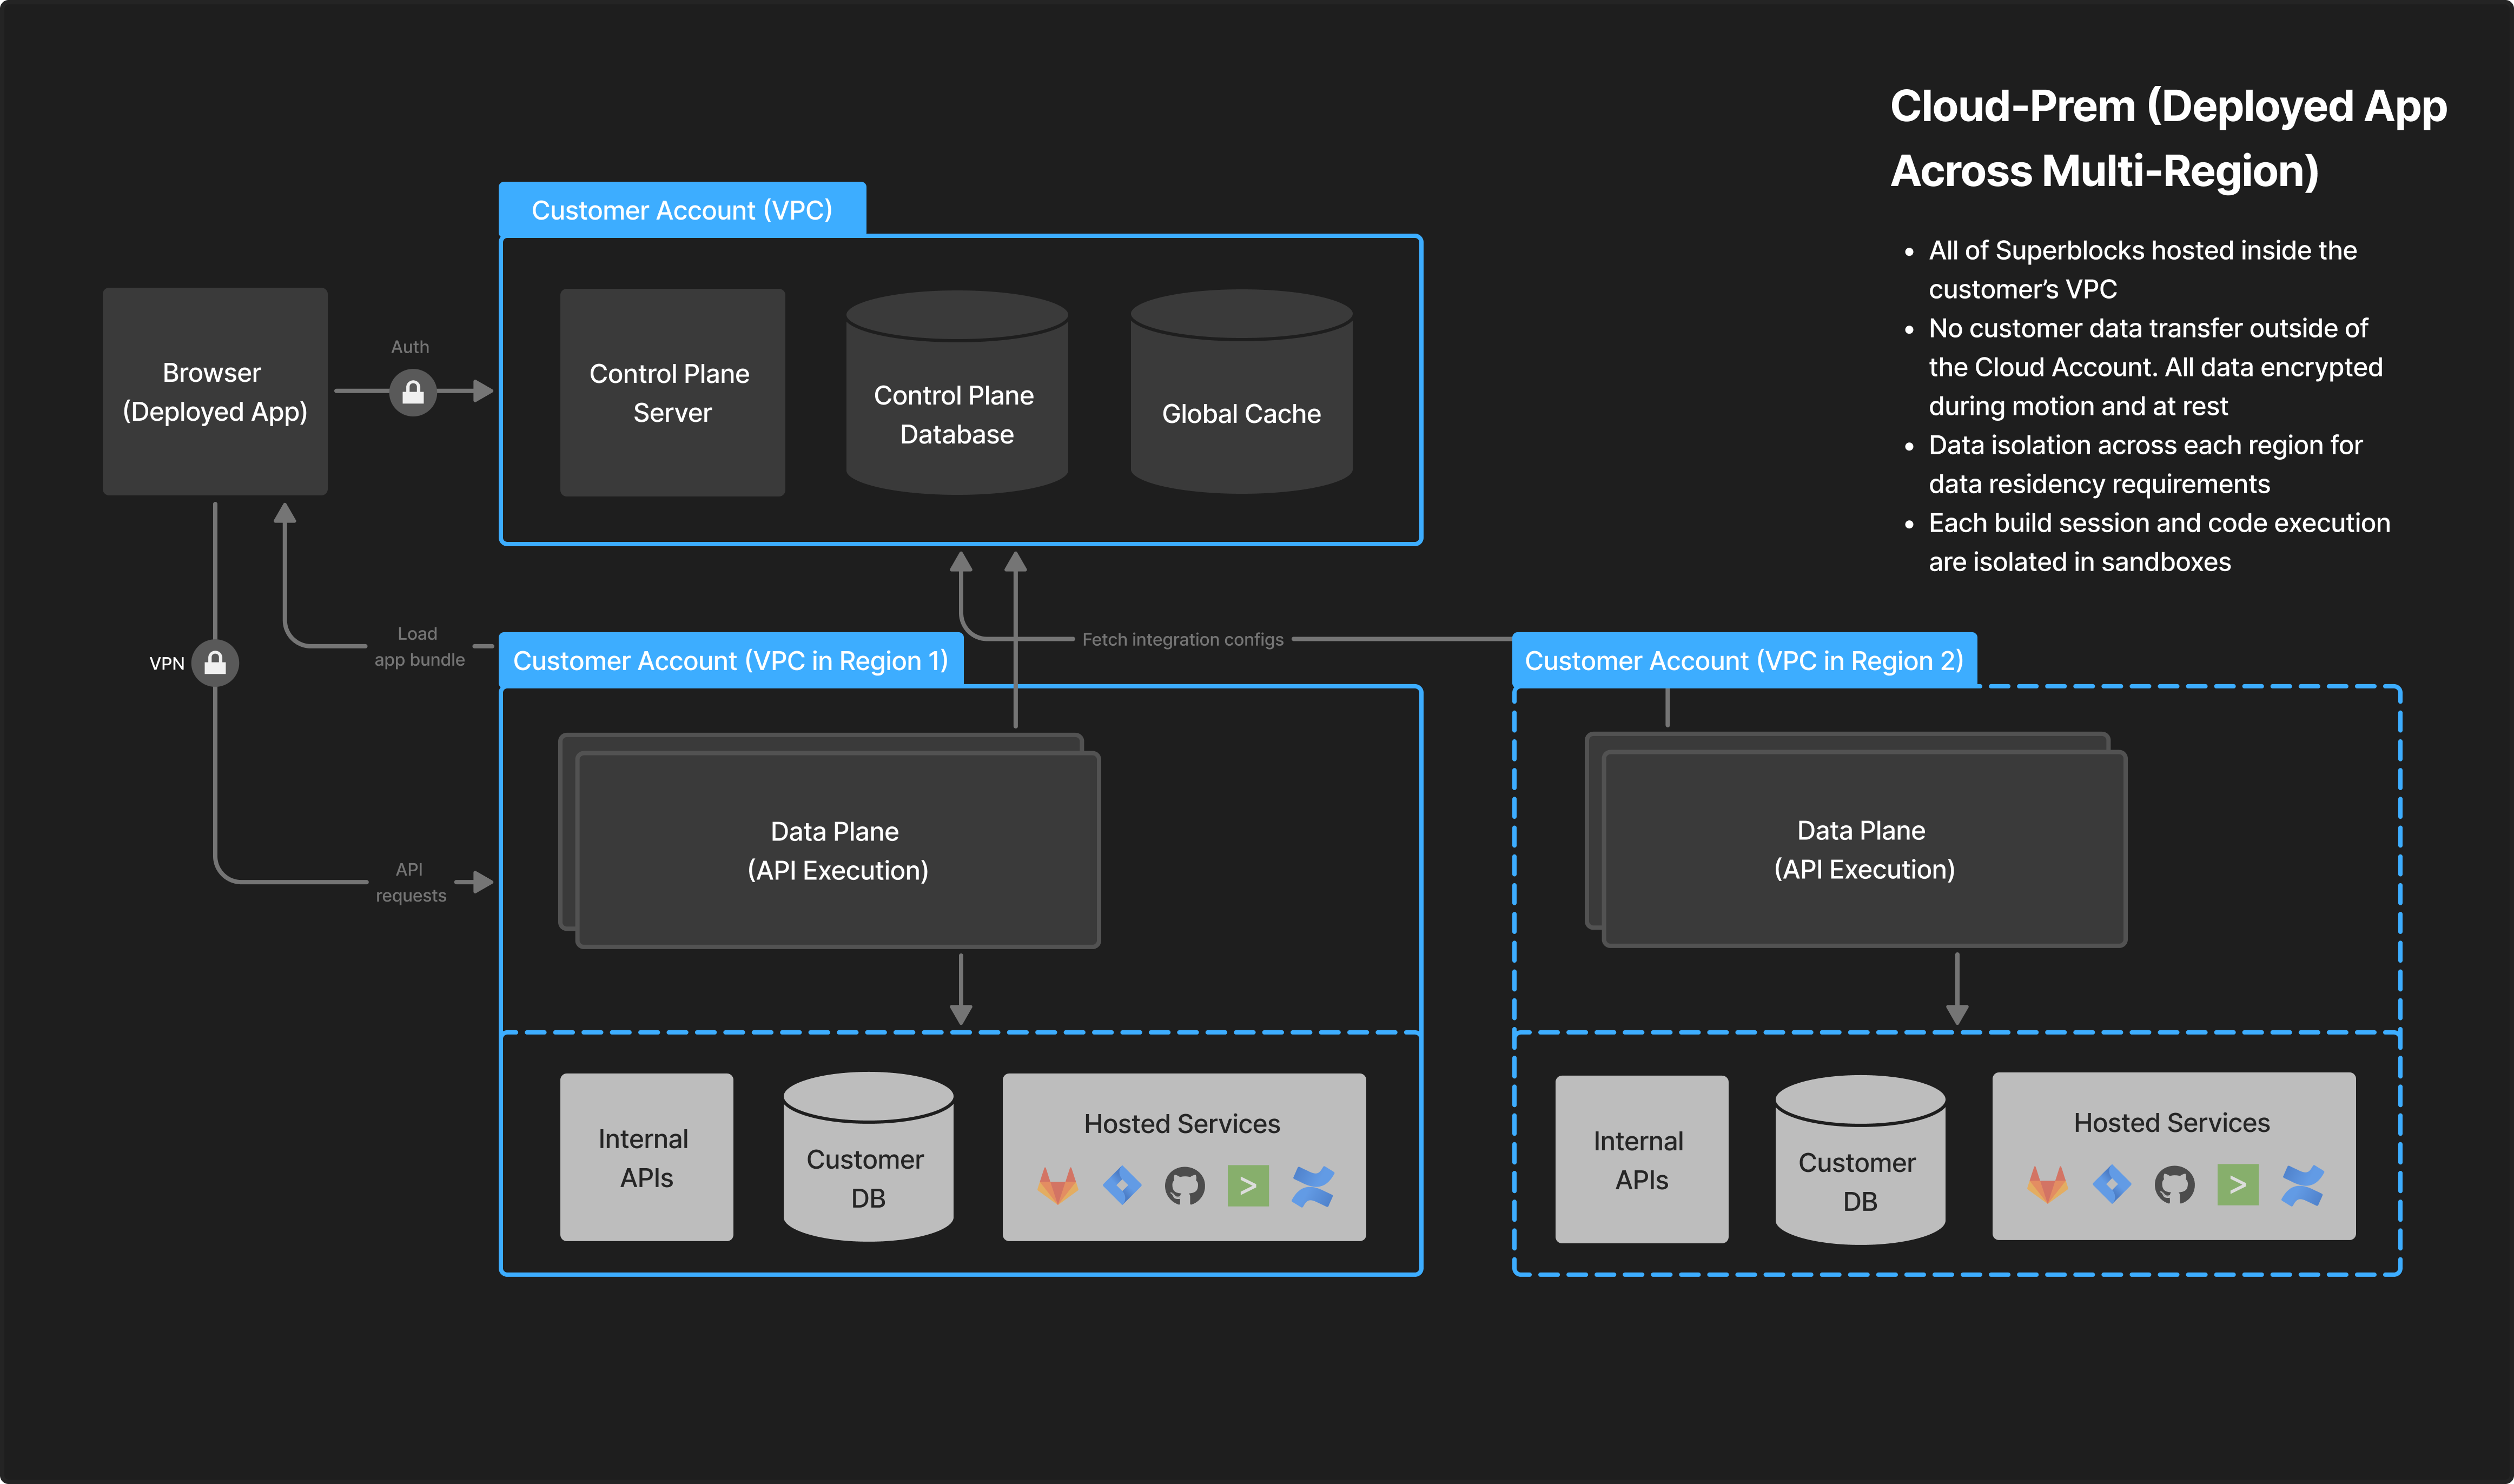This screenshot has width=2514, height=1484.
Task: Click the GitHub icon in Region 2
Action: 2174,1185
